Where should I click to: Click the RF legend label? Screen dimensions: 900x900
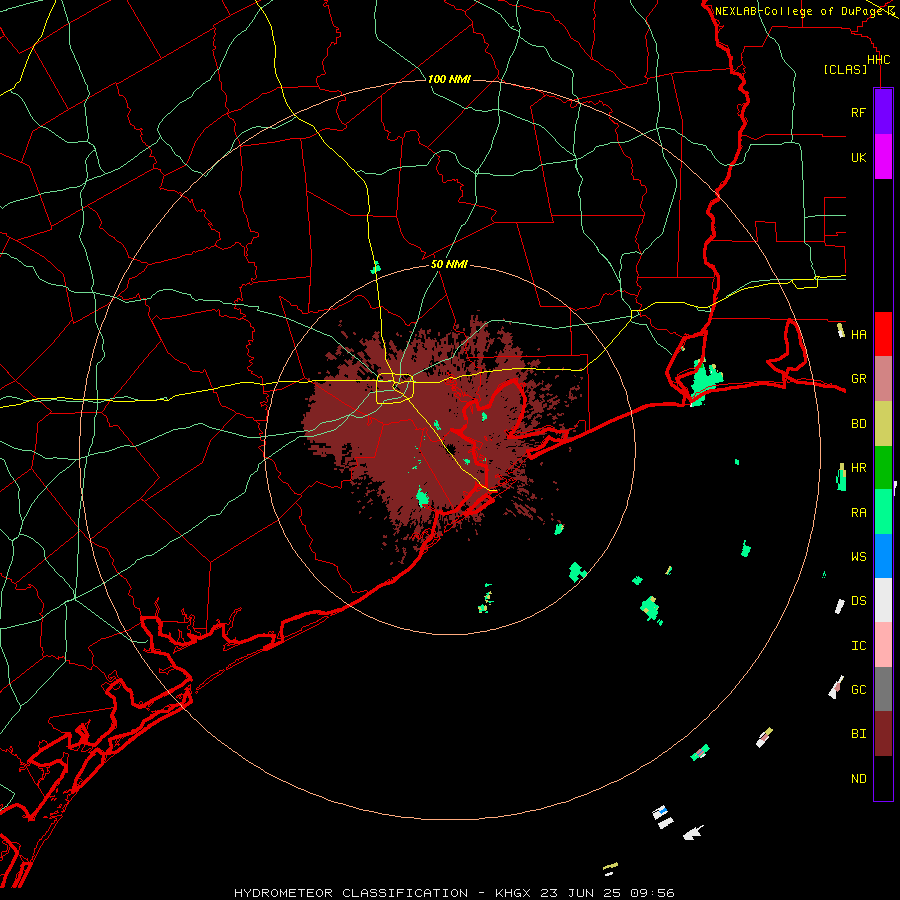858,112
